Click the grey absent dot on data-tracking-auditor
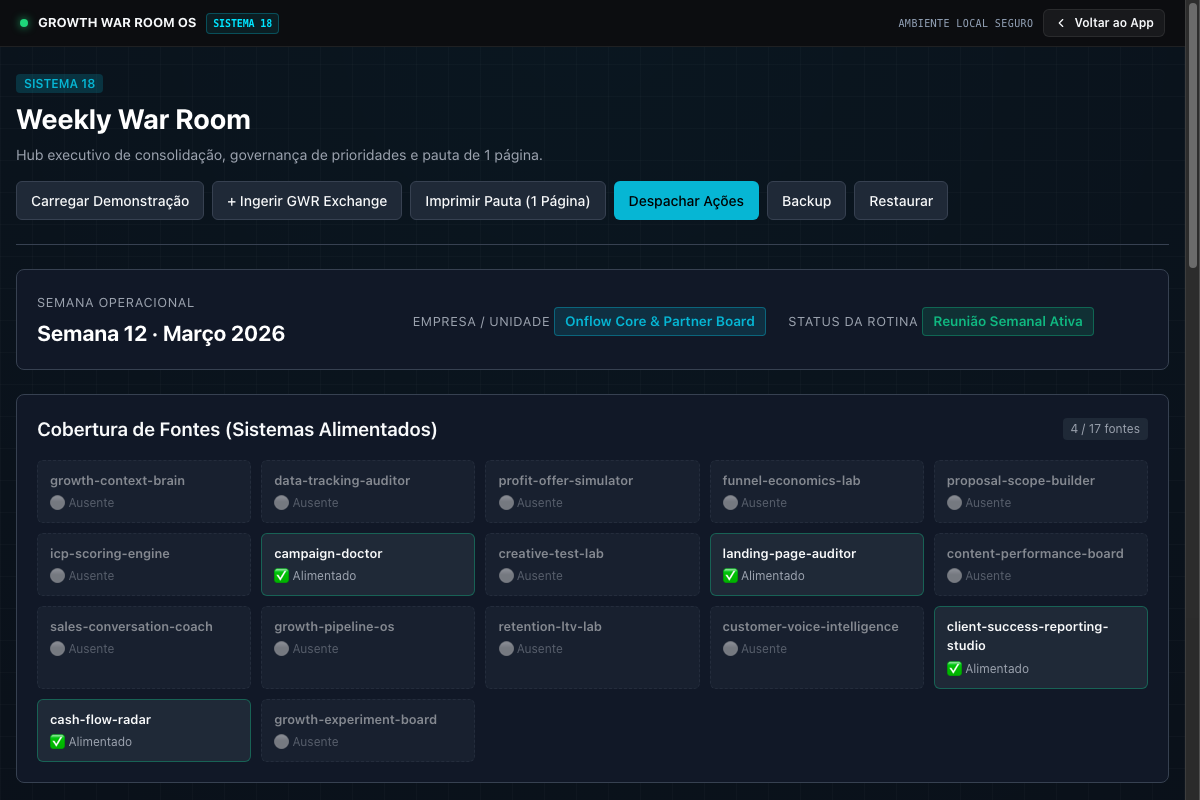Viewport: 1200px width, 800px height. (281, 503)
